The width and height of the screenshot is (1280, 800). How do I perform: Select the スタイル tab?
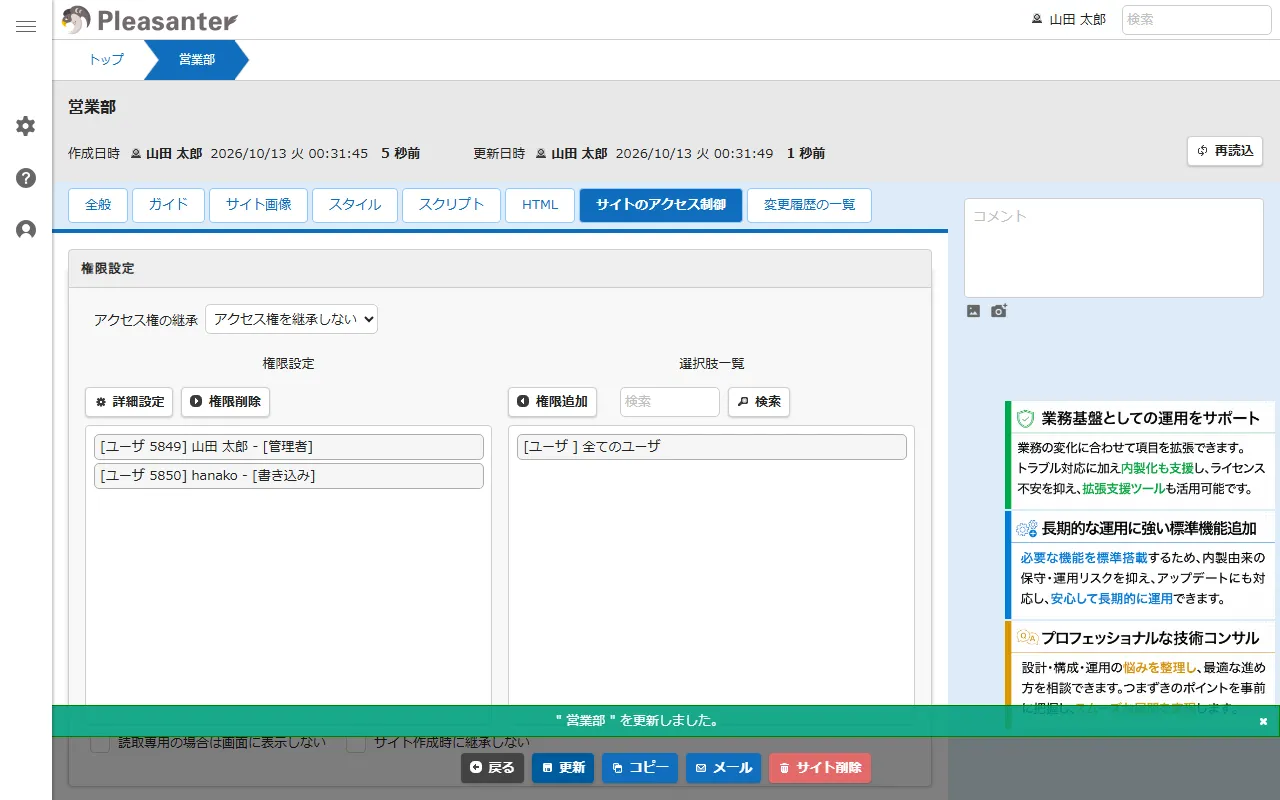pyautogui.click(x=355, y=205)
